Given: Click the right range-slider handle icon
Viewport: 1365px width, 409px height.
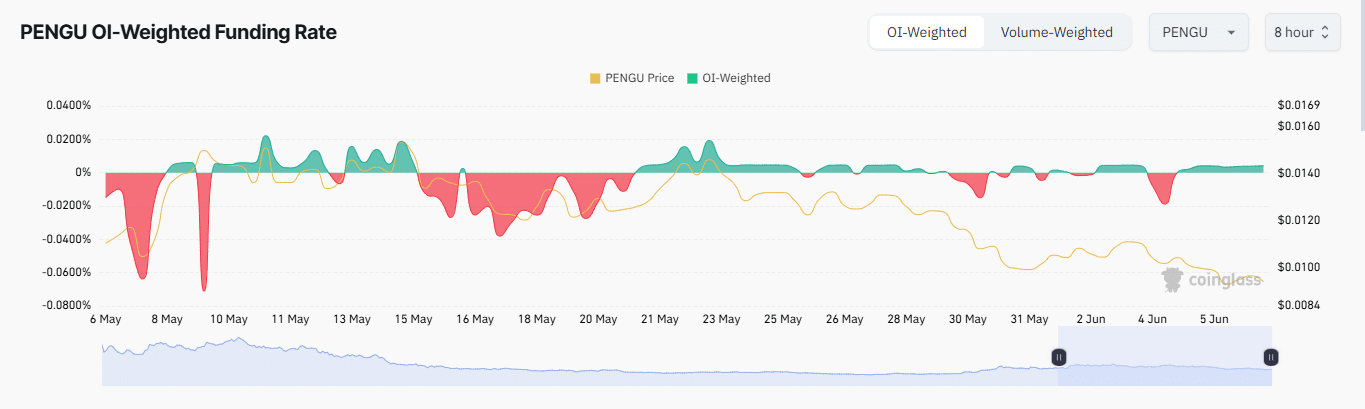Looking at the screenshot, I should click(x=1271, y=356).
